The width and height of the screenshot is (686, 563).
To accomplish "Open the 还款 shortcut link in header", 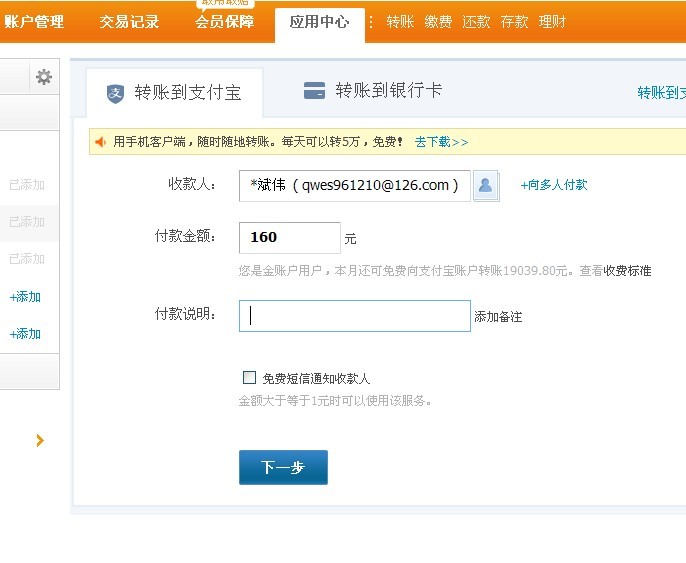I will 476,21.
